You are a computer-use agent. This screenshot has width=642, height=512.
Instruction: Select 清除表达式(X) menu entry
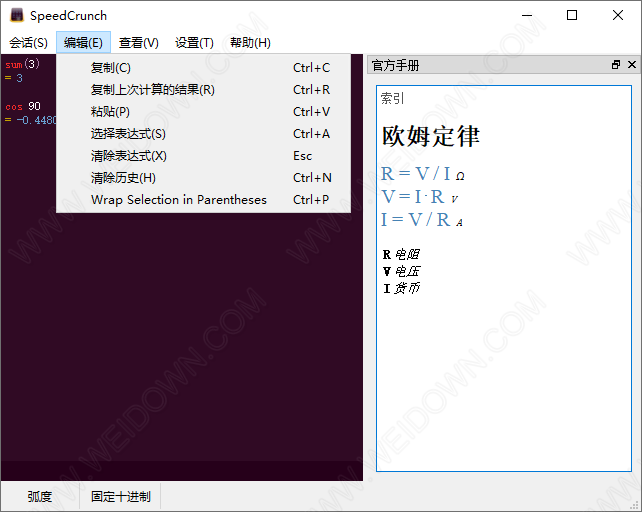203,156
